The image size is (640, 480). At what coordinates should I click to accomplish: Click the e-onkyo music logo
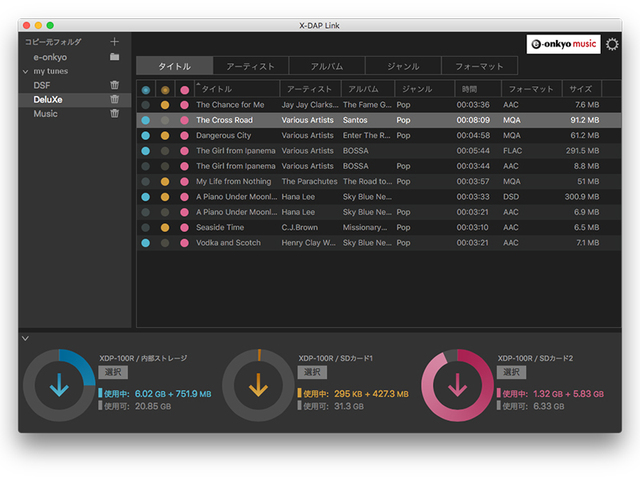tap(564, 44)
